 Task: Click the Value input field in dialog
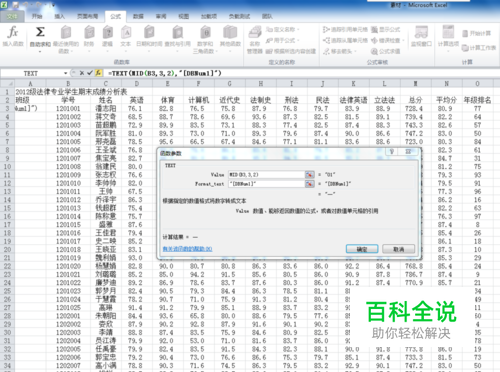pos(266,174)
